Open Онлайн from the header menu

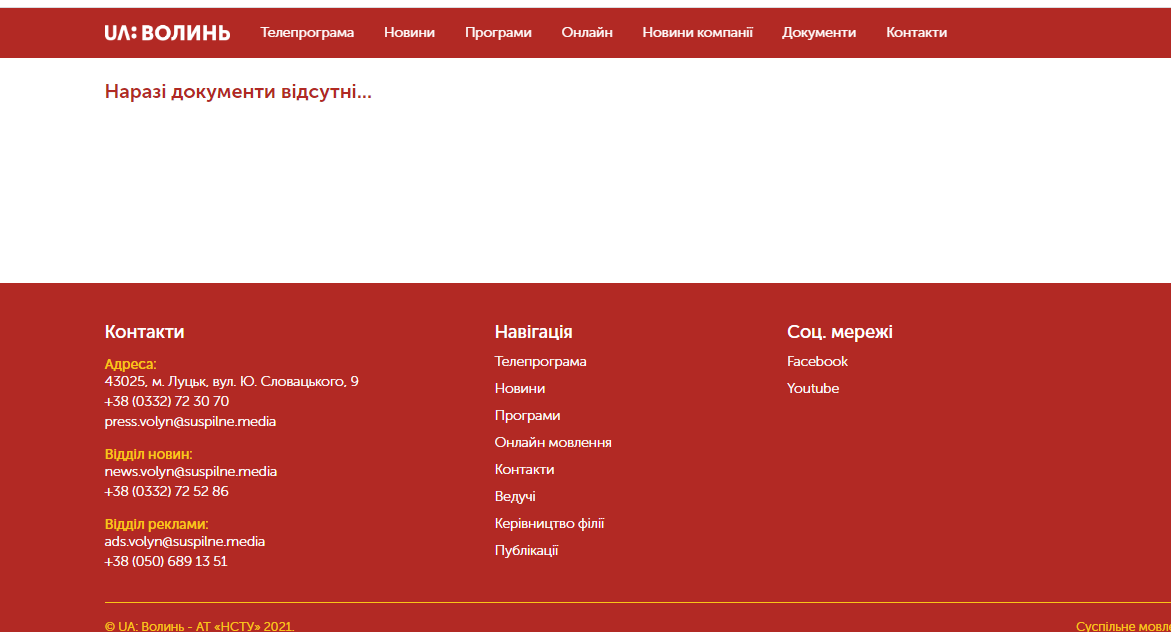pos(587,32)
